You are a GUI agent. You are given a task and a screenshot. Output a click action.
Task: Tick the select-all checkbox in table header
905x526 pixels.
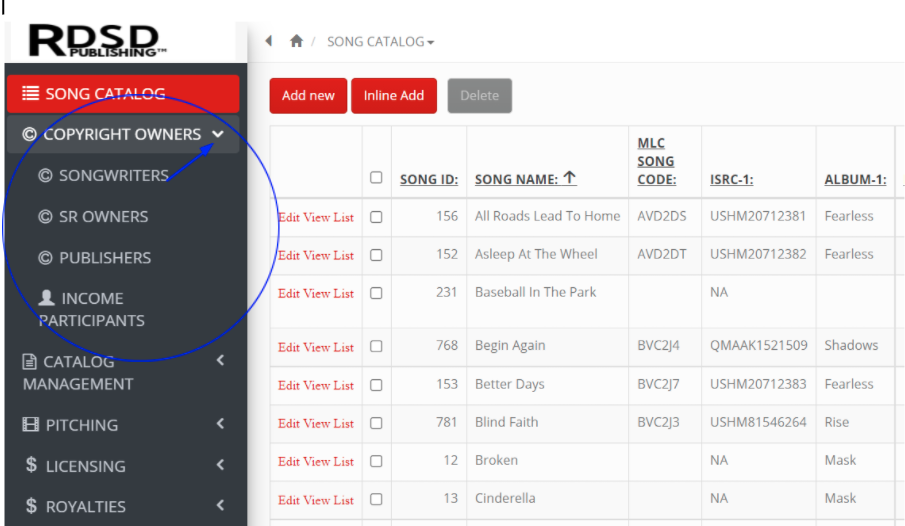click(x=376, y=177)
